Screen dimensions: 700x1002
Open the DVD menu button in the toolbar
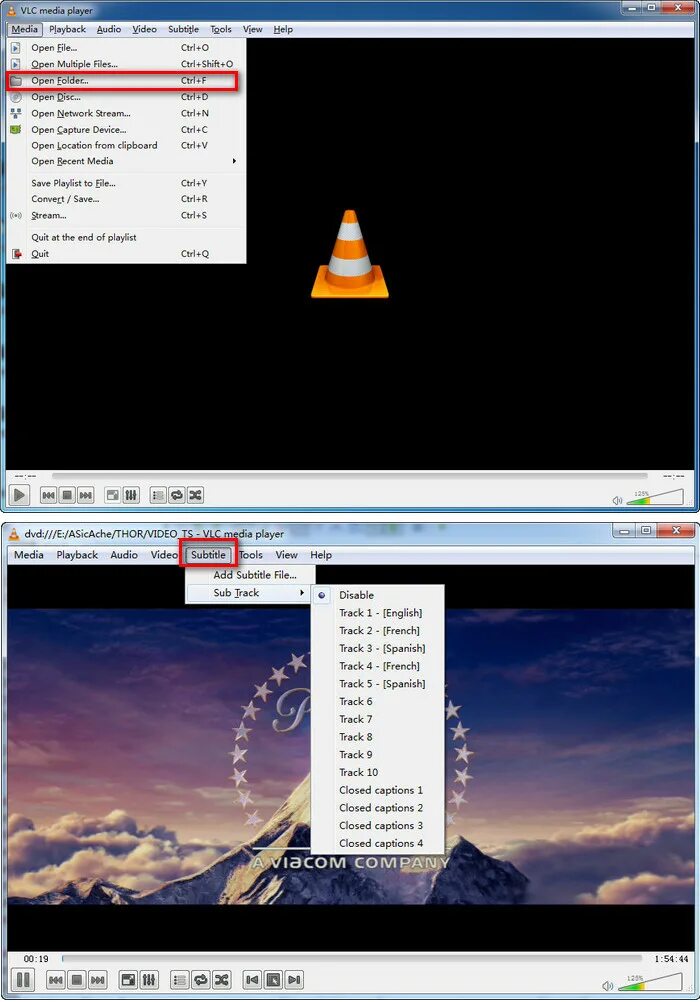pos(273,980)
